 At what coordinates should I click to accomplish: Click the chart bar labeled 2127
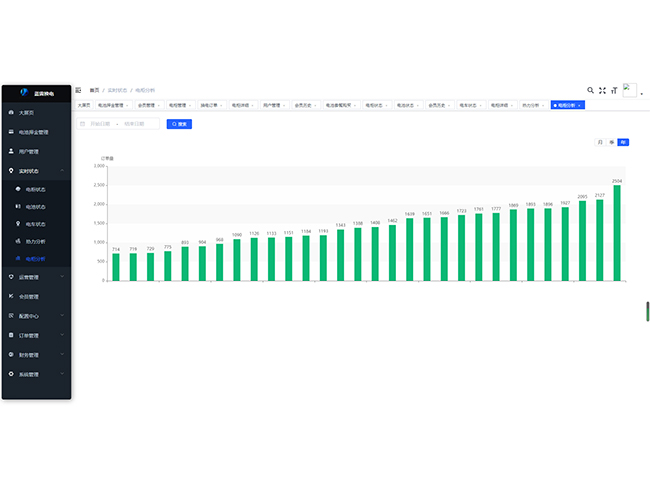tap(599, 240)
